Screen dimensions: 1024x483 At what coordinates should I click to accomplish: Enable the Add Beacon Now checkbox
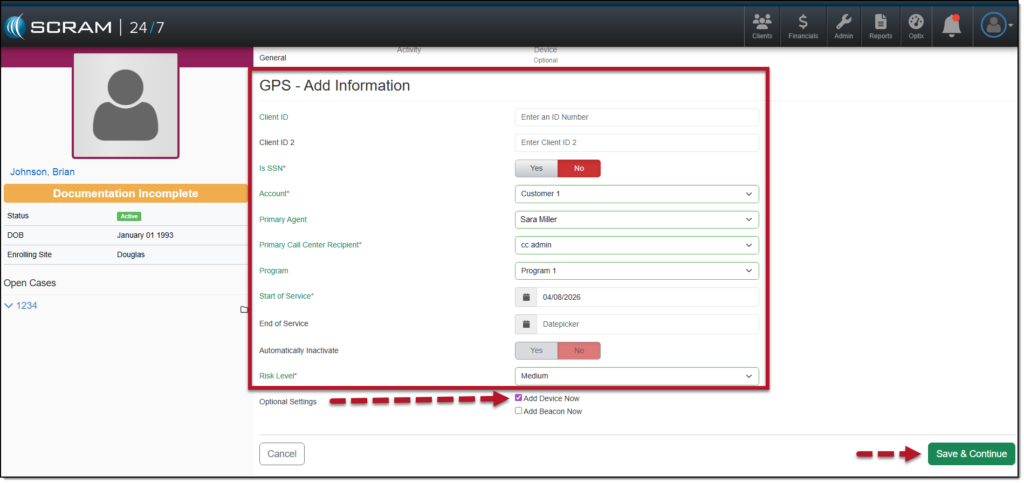[x=518, y=411]
